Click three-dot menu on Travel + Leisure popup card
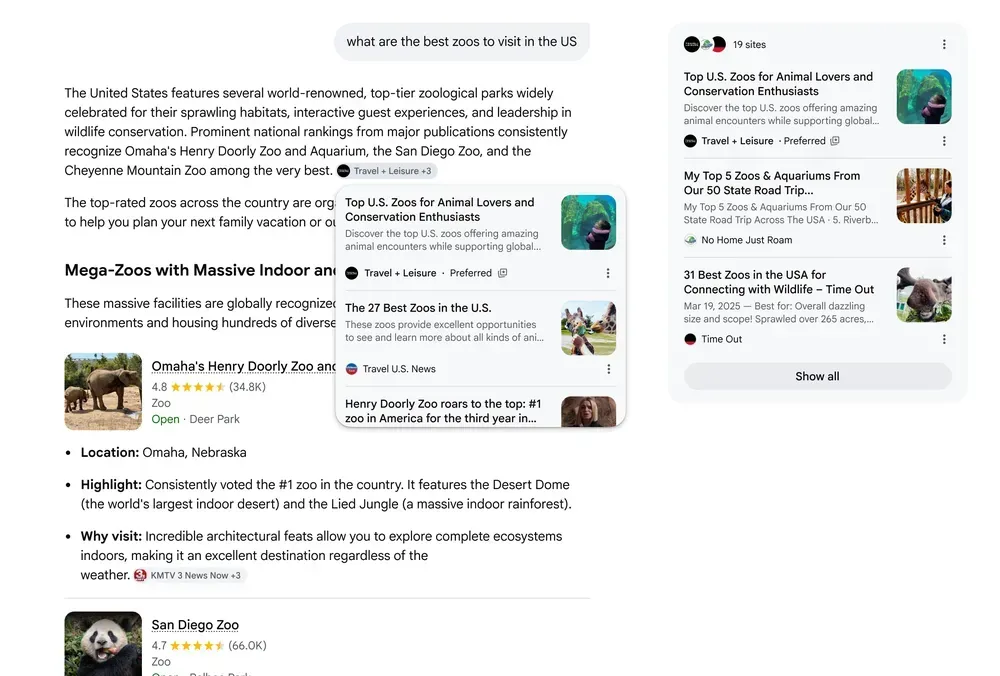The width and height of the screenshot is (1000, 676). coord(608,273)
